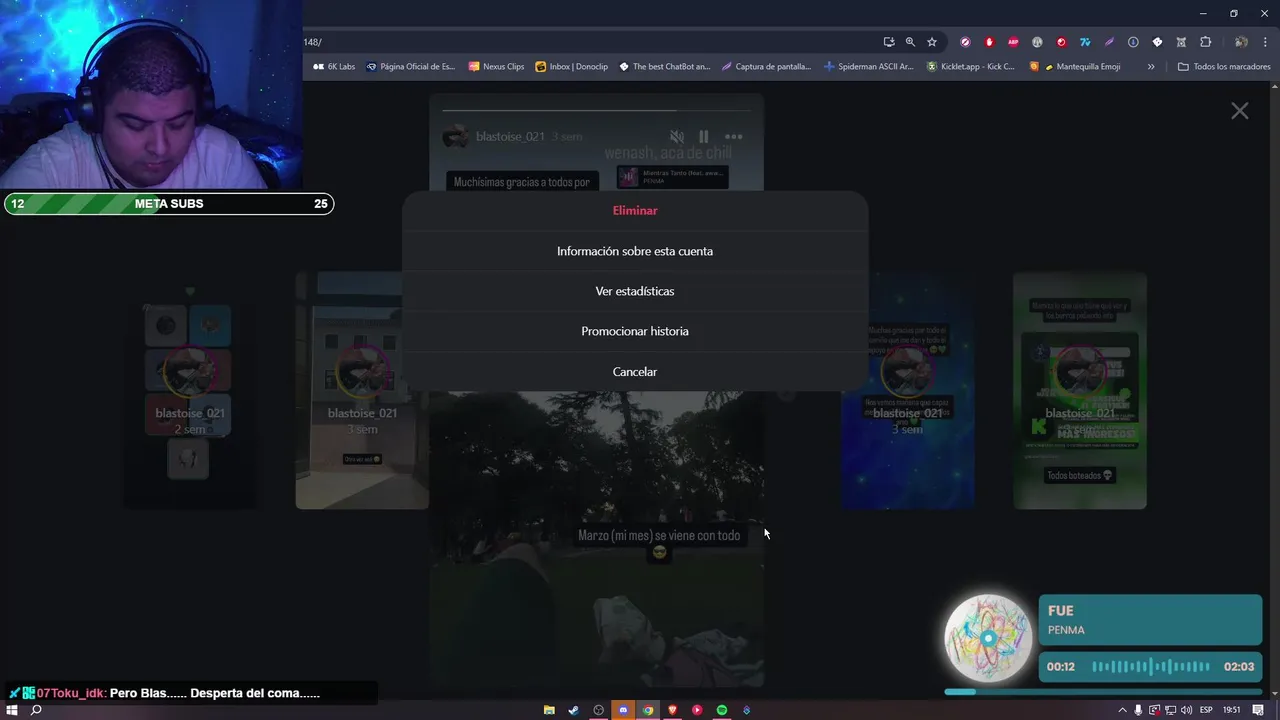
Task: Click the zoom magnifier in address bar
Action: pyautogui.click(x=910, y=42)
